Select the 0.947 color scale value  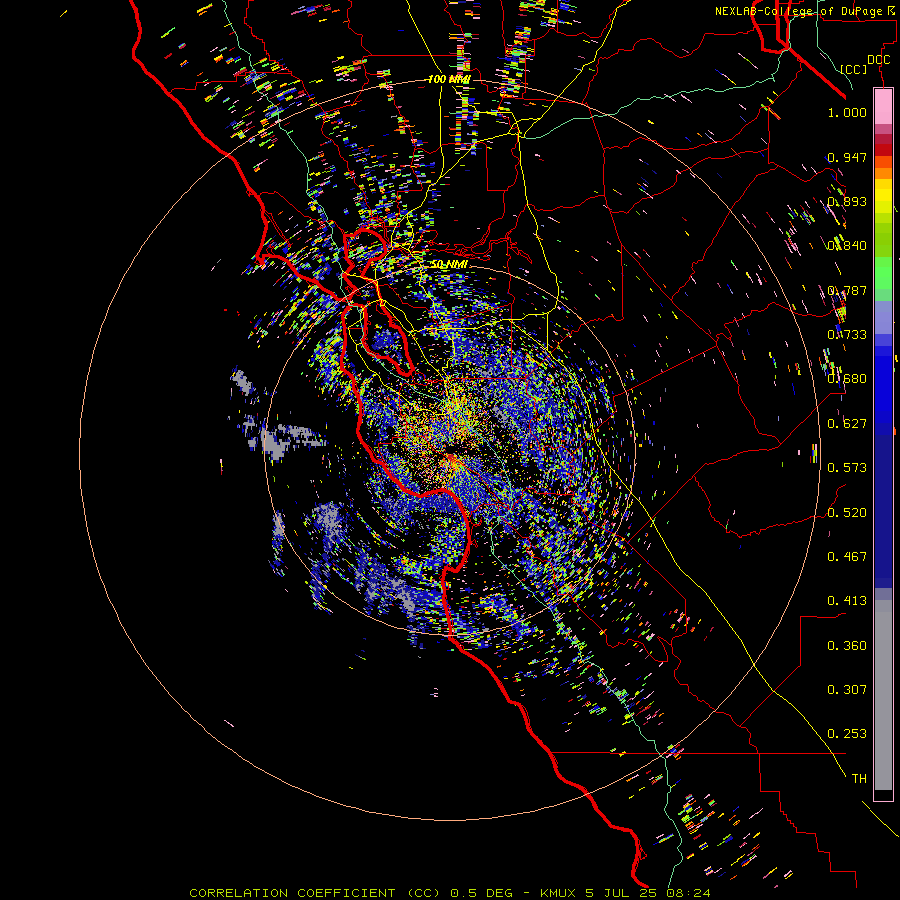pos(847,157)
